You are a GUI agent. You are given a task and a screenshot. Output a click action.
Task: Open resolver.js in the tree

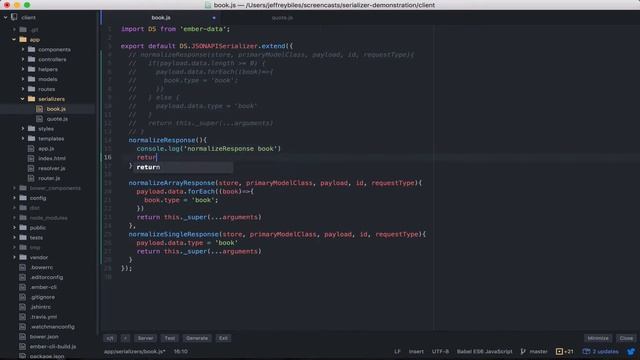(52, 168)
